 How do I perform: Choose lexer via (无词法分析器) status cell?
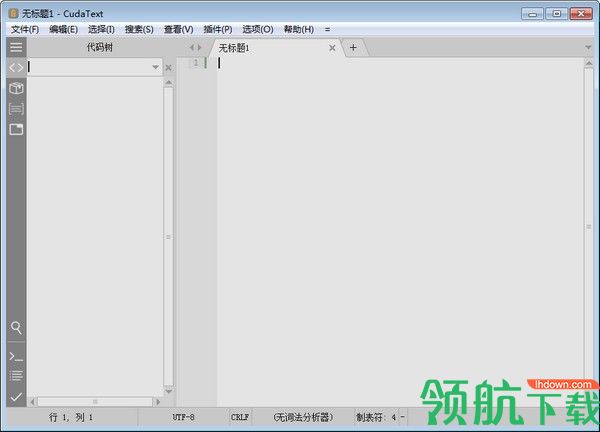click(x=303, y=417)
